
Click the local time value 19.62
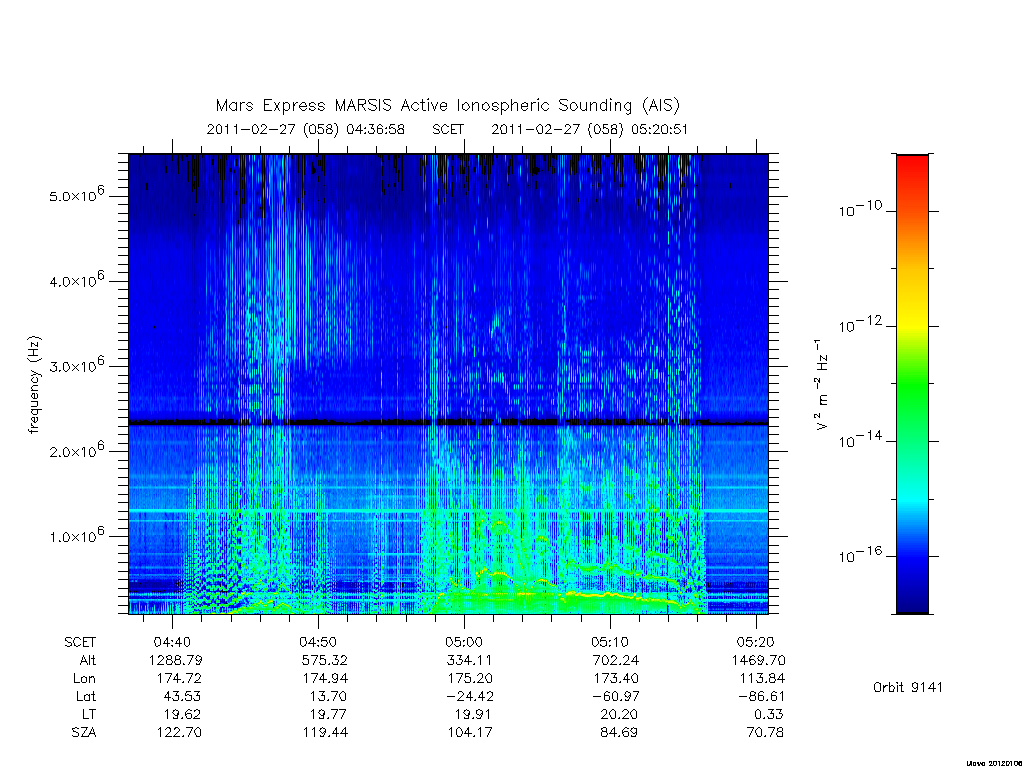(183, 714)
